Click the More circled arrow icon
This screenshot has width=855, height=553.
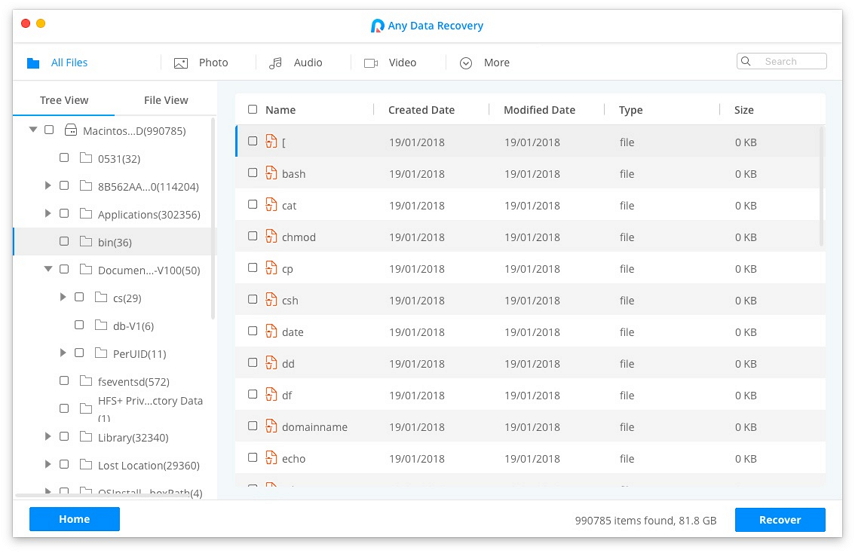tap(466, 63)
